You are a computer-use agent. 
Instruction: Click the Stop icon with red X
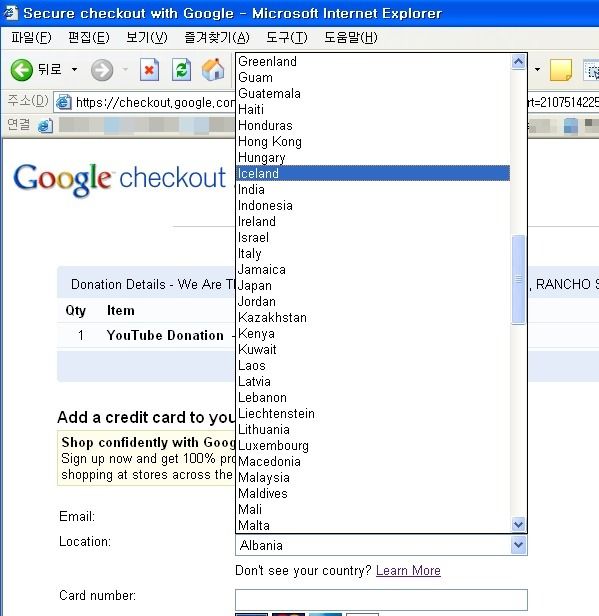point(149,70)
